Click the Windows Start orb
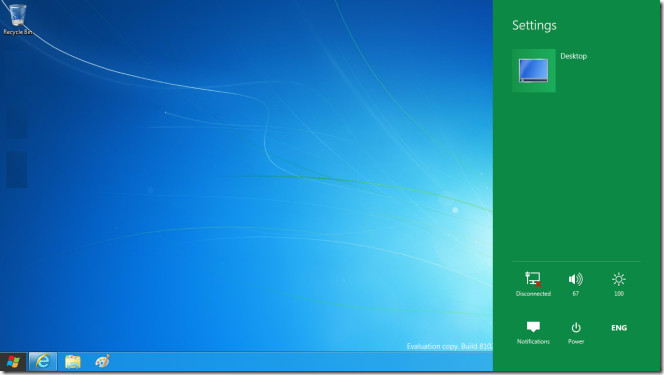Viewport: 664px width, 375px height. (x=13, y=362)
